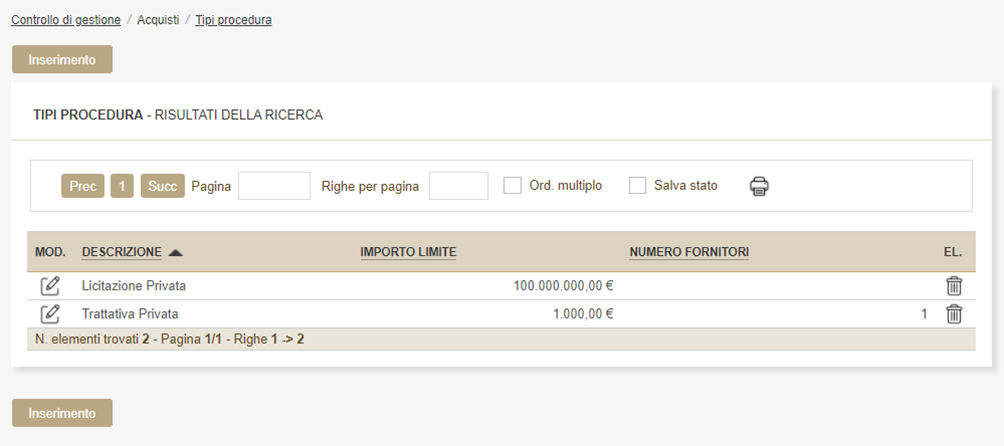Click the edit icon for Licitazione Privata
Image resolution: width=1004 pixels, height=446 pixels.
50,286
